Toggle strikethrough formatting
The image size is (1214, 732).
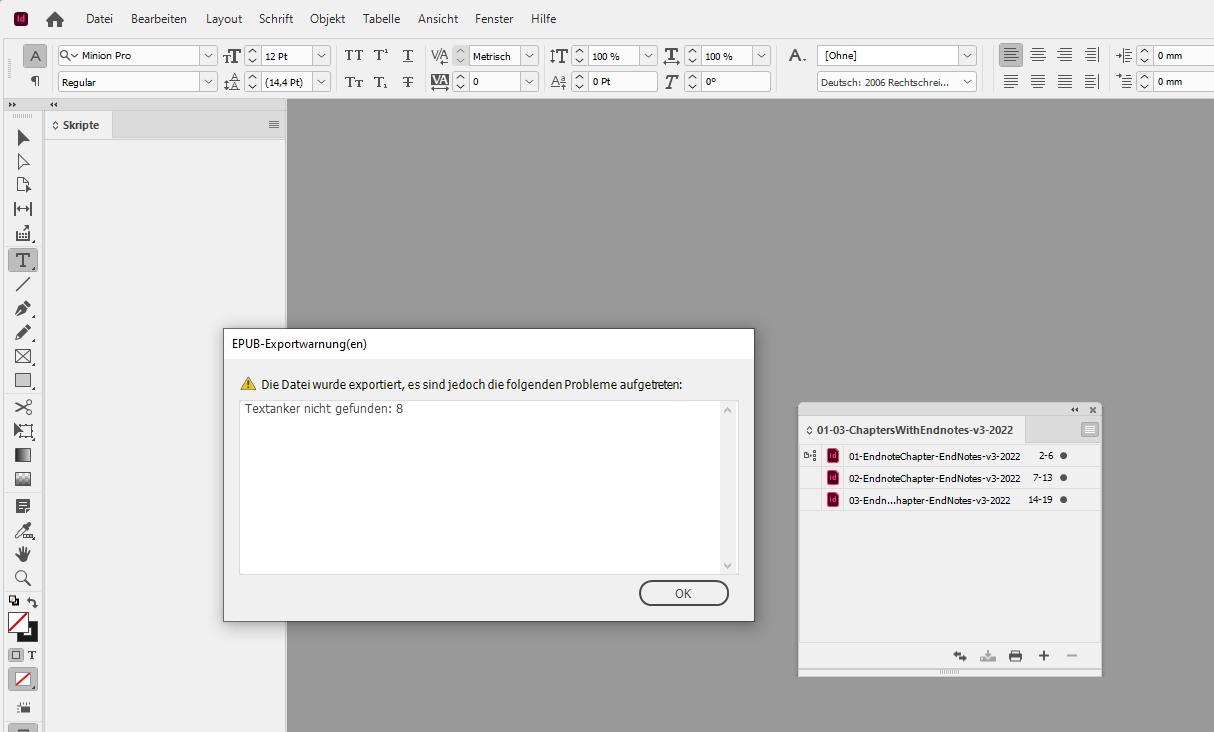pyautogui.click(x=407, y=81)
